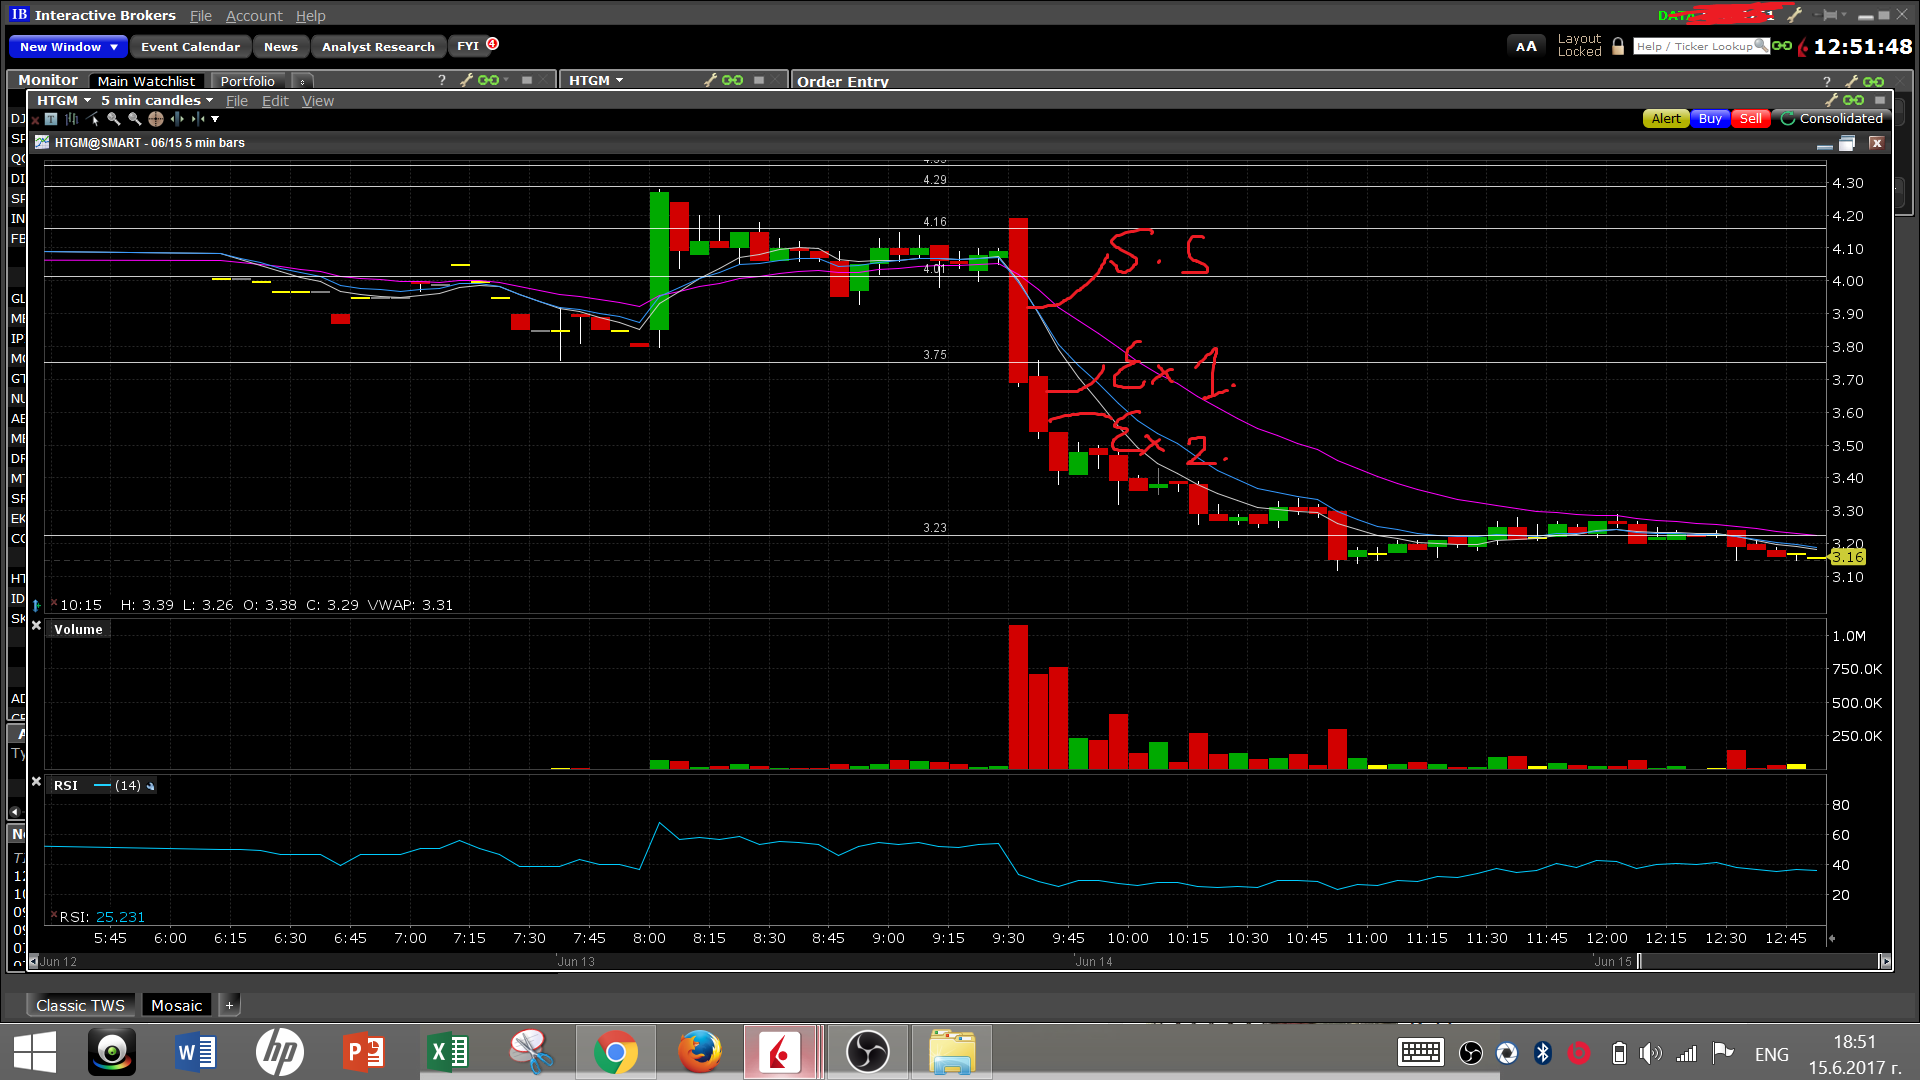This screenshot has height=1080, width=1920.
Task: Toggle the Layout Locked padlock
Action: pyautogui.click(x=1618, y=47)
